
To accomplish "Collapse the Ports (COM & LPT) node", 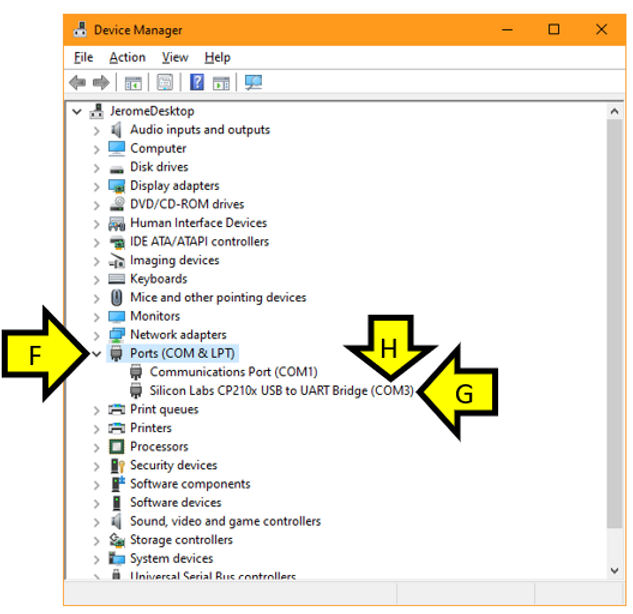I will (x=97, y=354).
